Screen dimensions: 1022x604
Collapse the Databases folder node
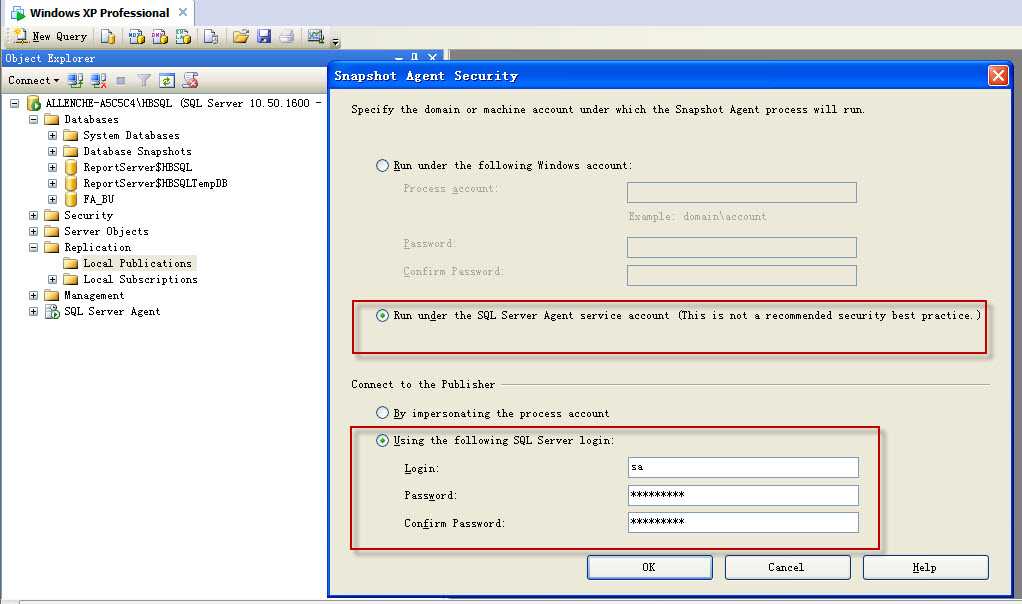pyautogui.click(x=33, y=120)
